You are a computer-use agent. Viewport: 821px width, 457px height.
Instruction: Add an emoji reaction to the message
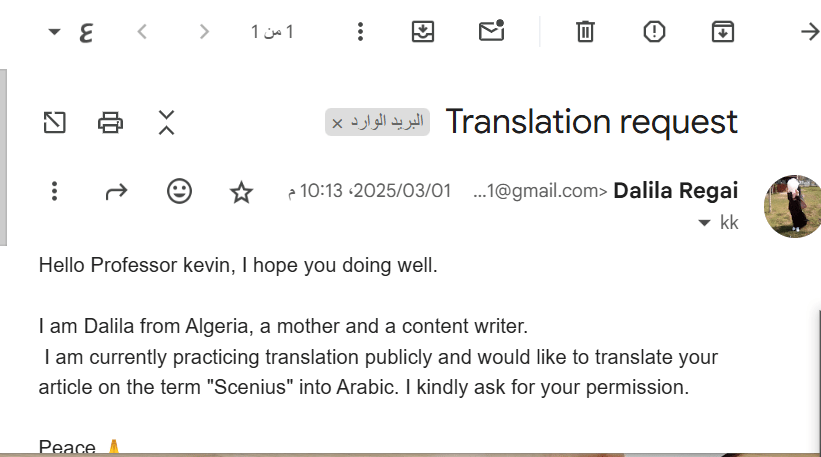(x=179, y=191)
